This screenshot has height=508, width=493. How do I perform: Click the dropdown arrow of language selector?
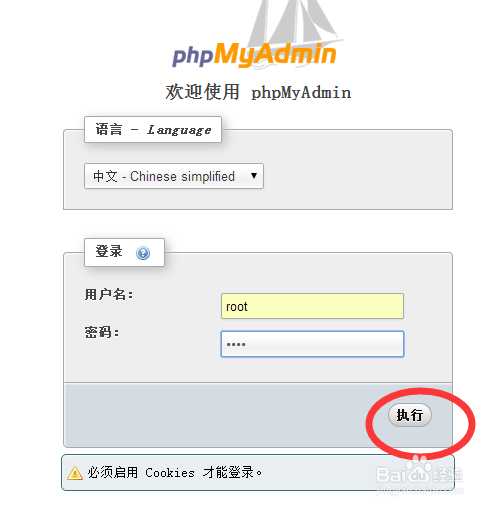(x=254, y=176)
